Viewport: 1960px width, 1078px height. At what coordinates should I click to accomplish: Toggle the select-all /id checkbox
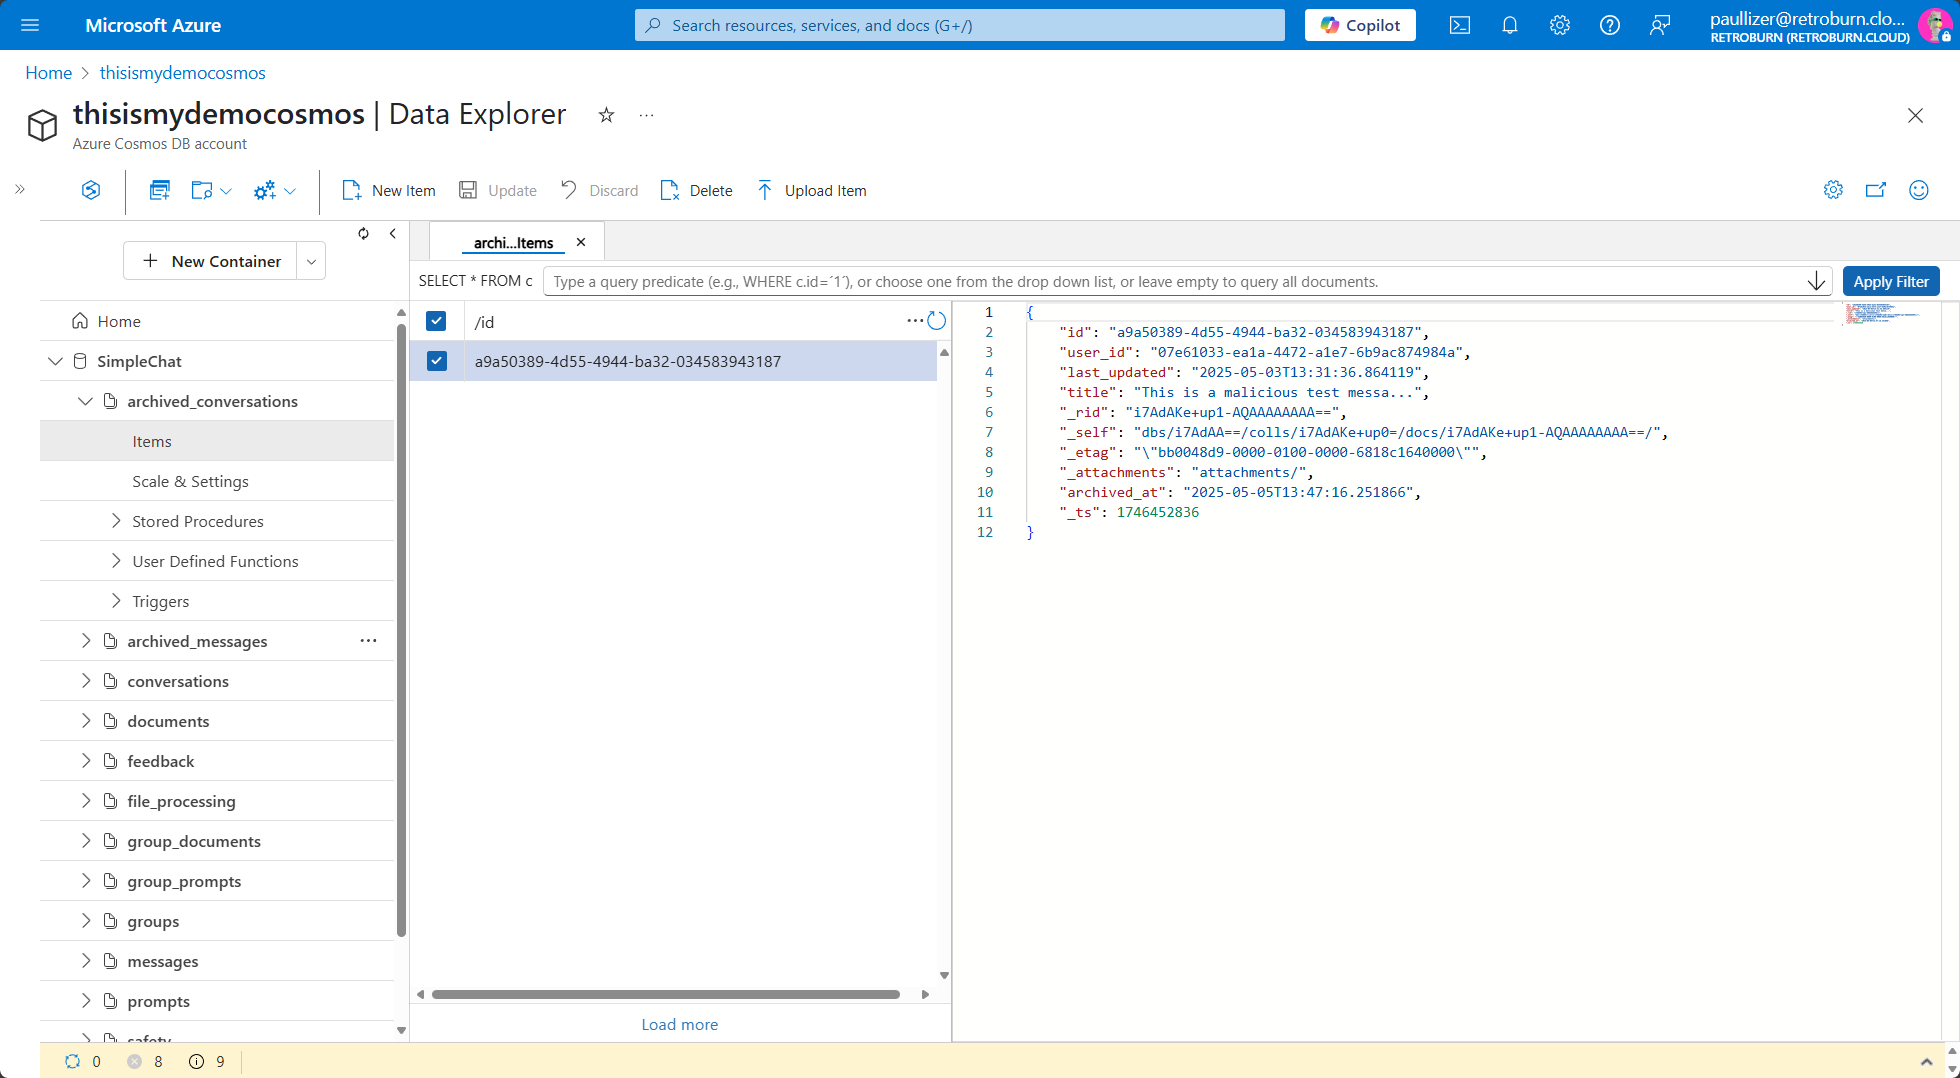pyautogui.click(x=436, y=321)
